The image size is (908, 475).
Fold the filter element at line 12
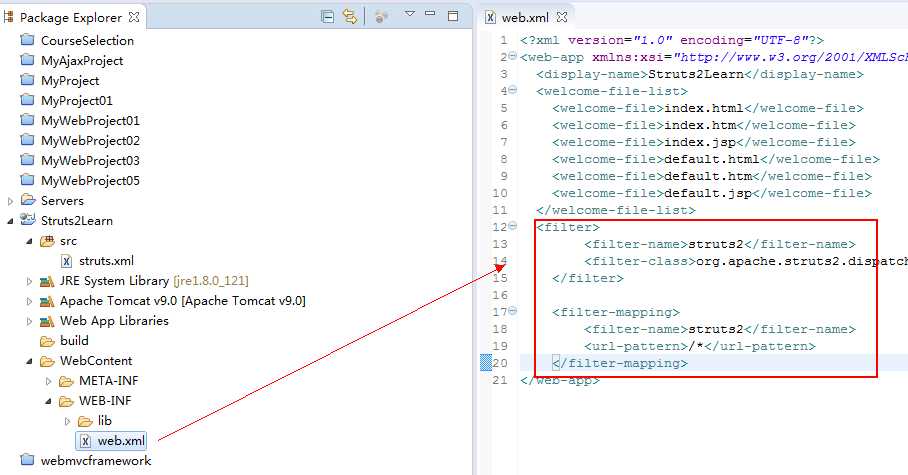512,226
